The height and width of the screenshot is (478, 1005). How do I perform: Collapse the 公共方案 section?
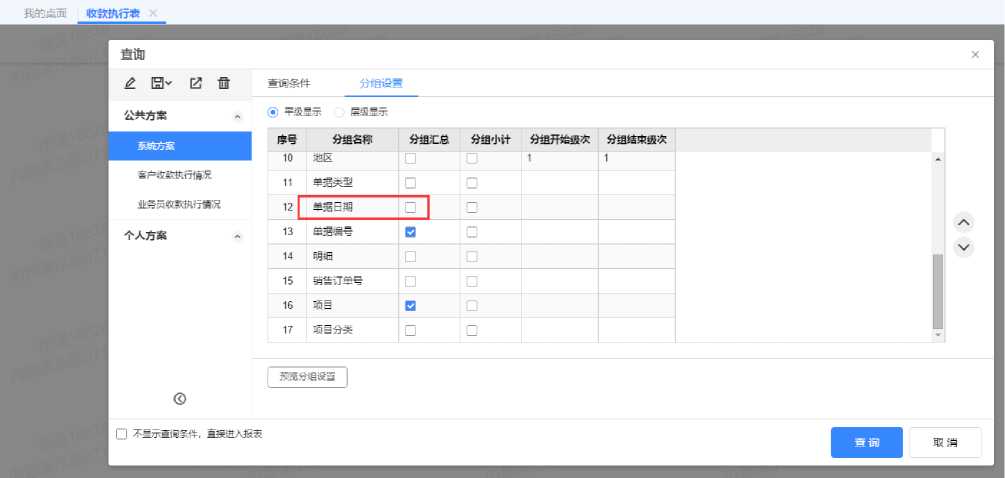[237, 117]
